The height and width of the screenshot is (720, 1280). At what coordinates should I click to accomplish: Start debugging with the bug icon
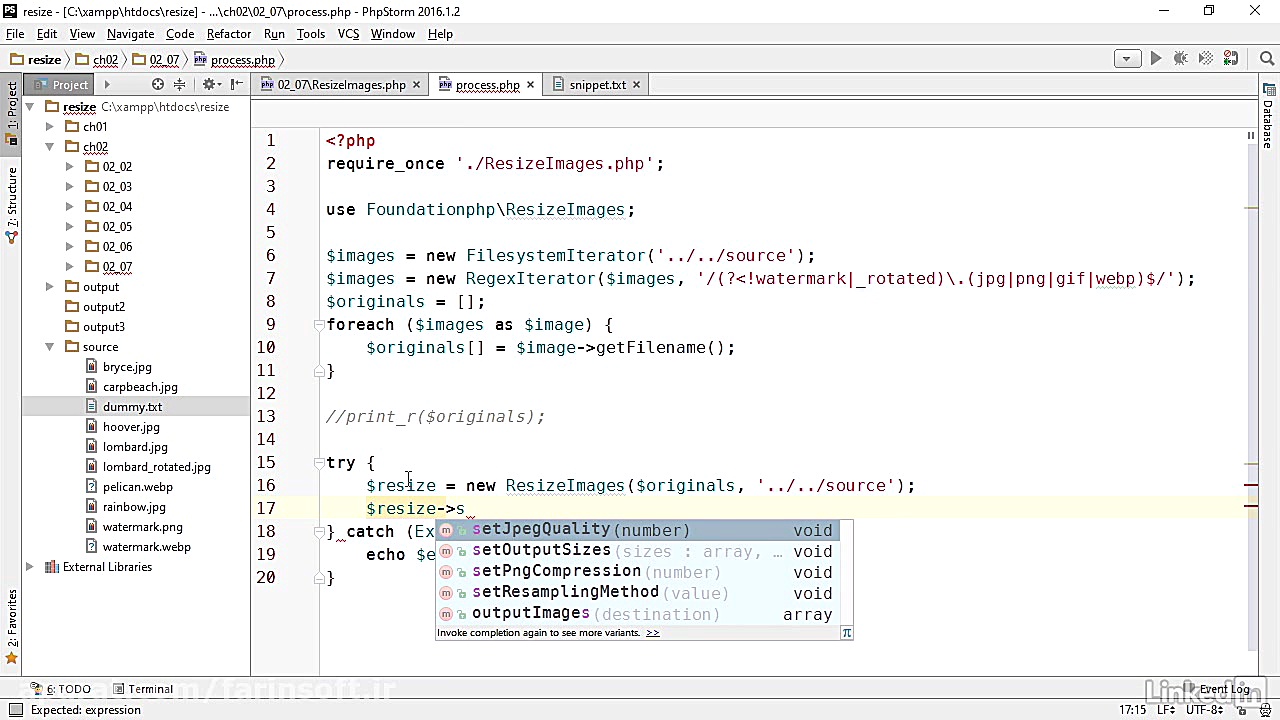click(x=1181, y=59)
